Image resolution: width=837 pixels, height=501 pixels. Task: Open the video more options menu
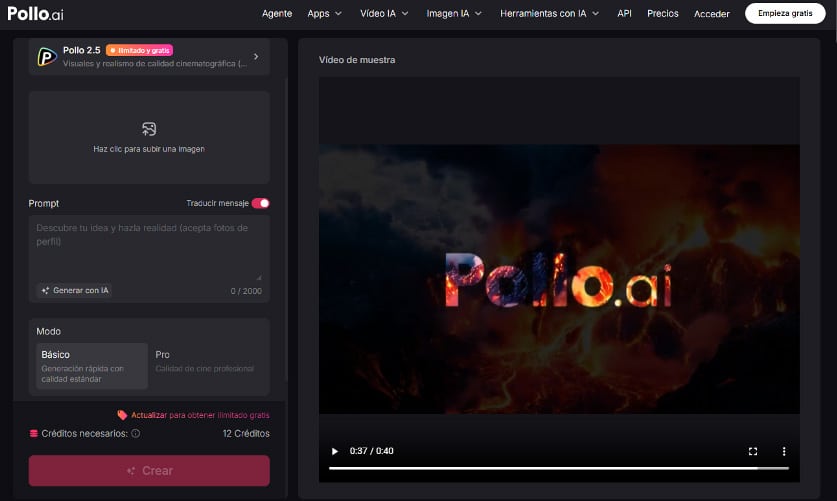point(784,451)
